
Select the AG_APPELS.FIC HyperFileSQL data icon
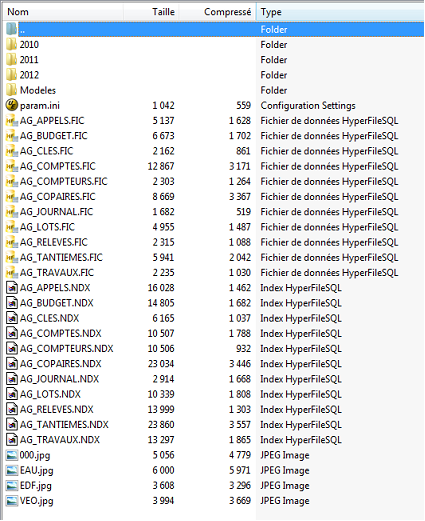click(x=12, y=121)
